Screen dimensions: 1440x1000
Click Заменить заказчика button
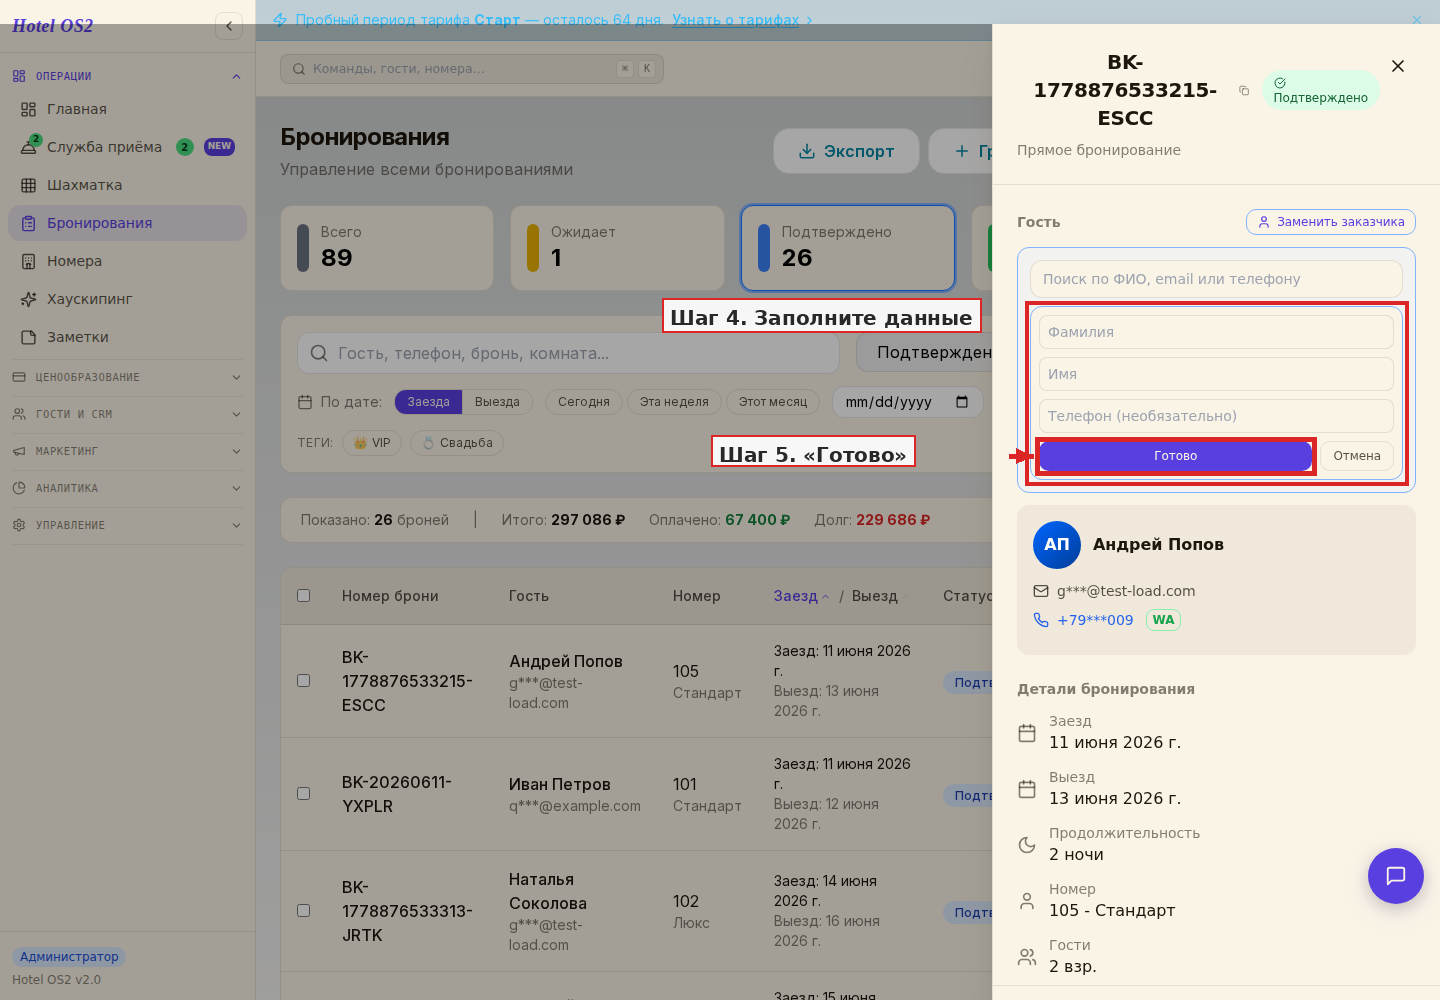click(x=1331, y=222)
